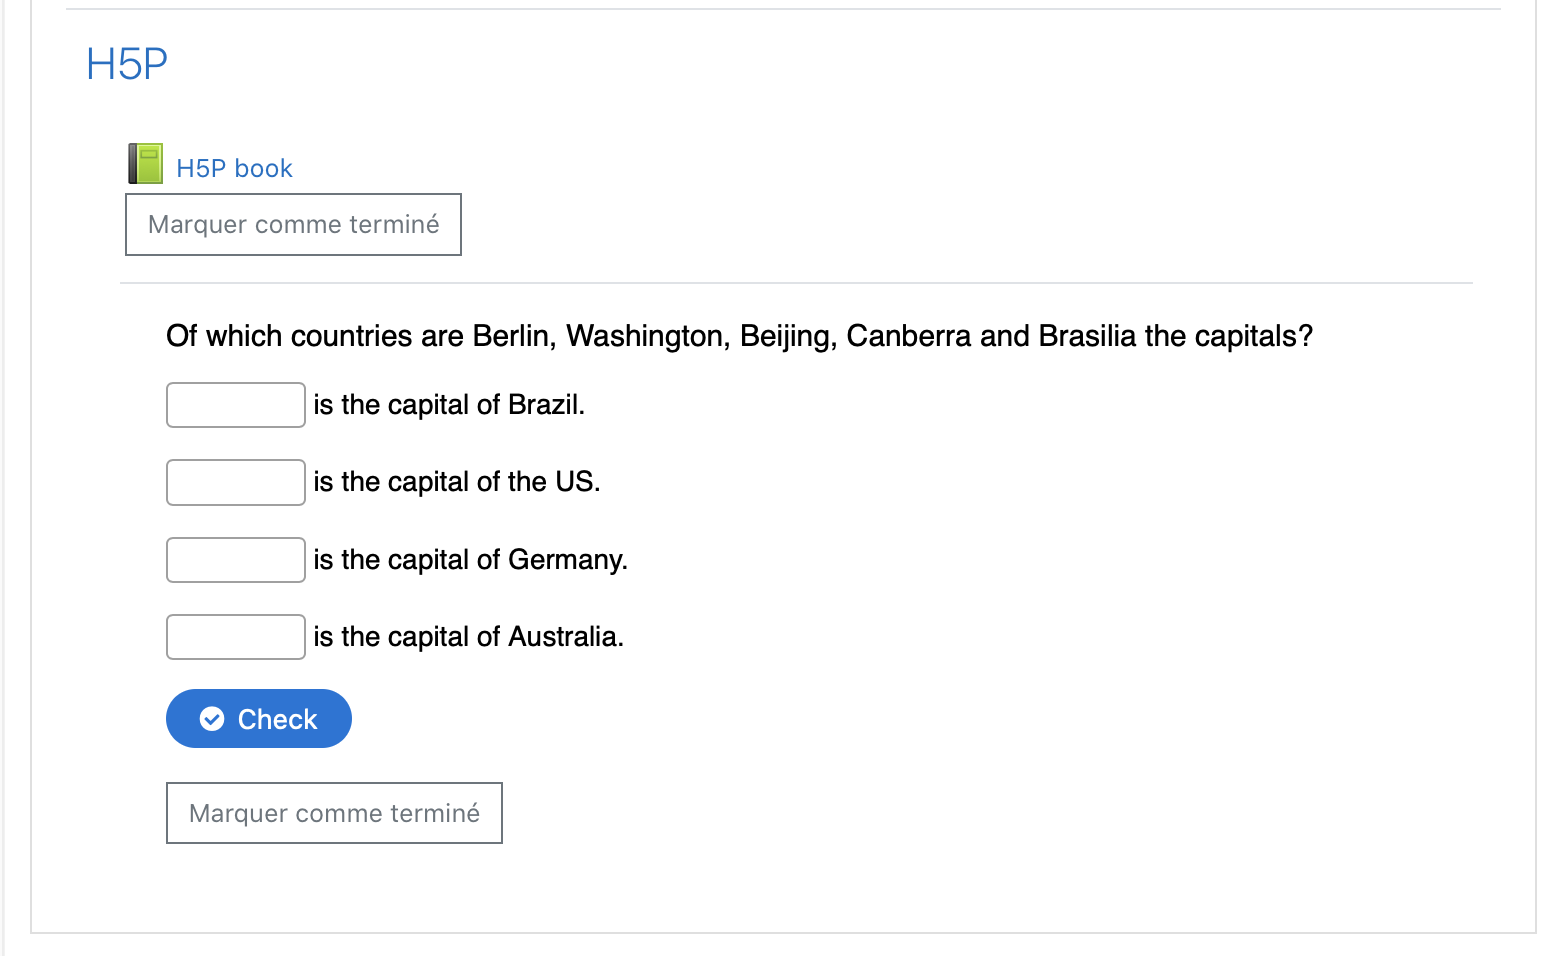The height and width of the screenshot is (956, 1550).
Task: Click the green H5P book icon
Action: 145,164
